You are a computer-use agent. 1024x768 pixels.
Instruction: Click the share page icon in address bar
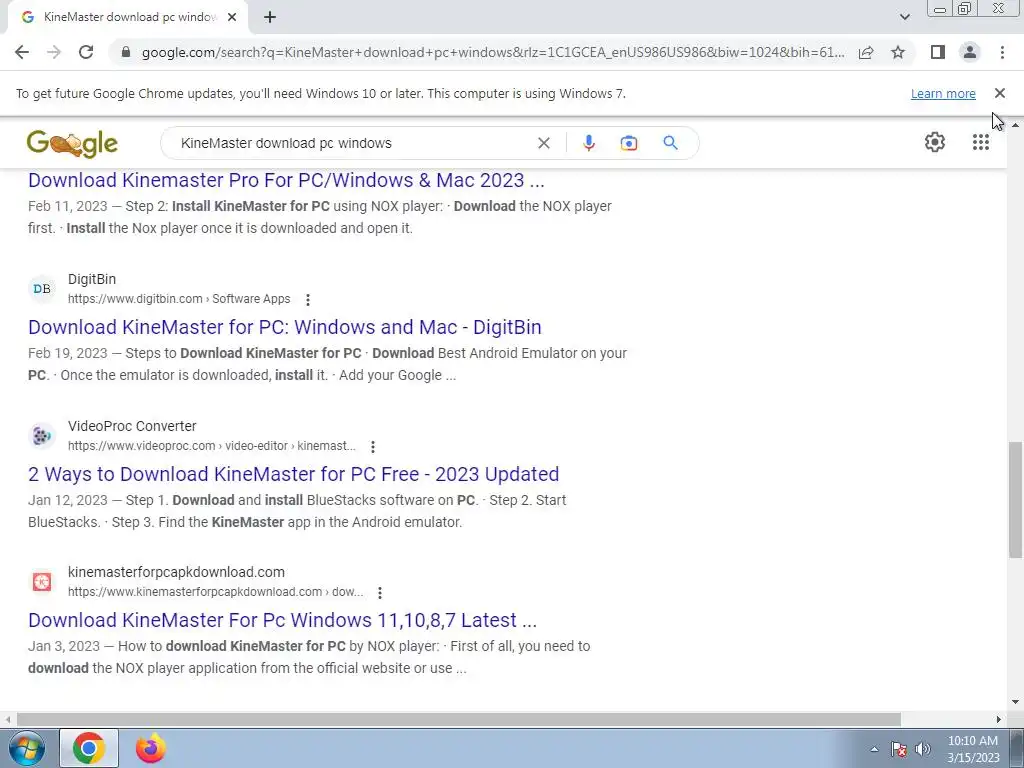[866, 52]
